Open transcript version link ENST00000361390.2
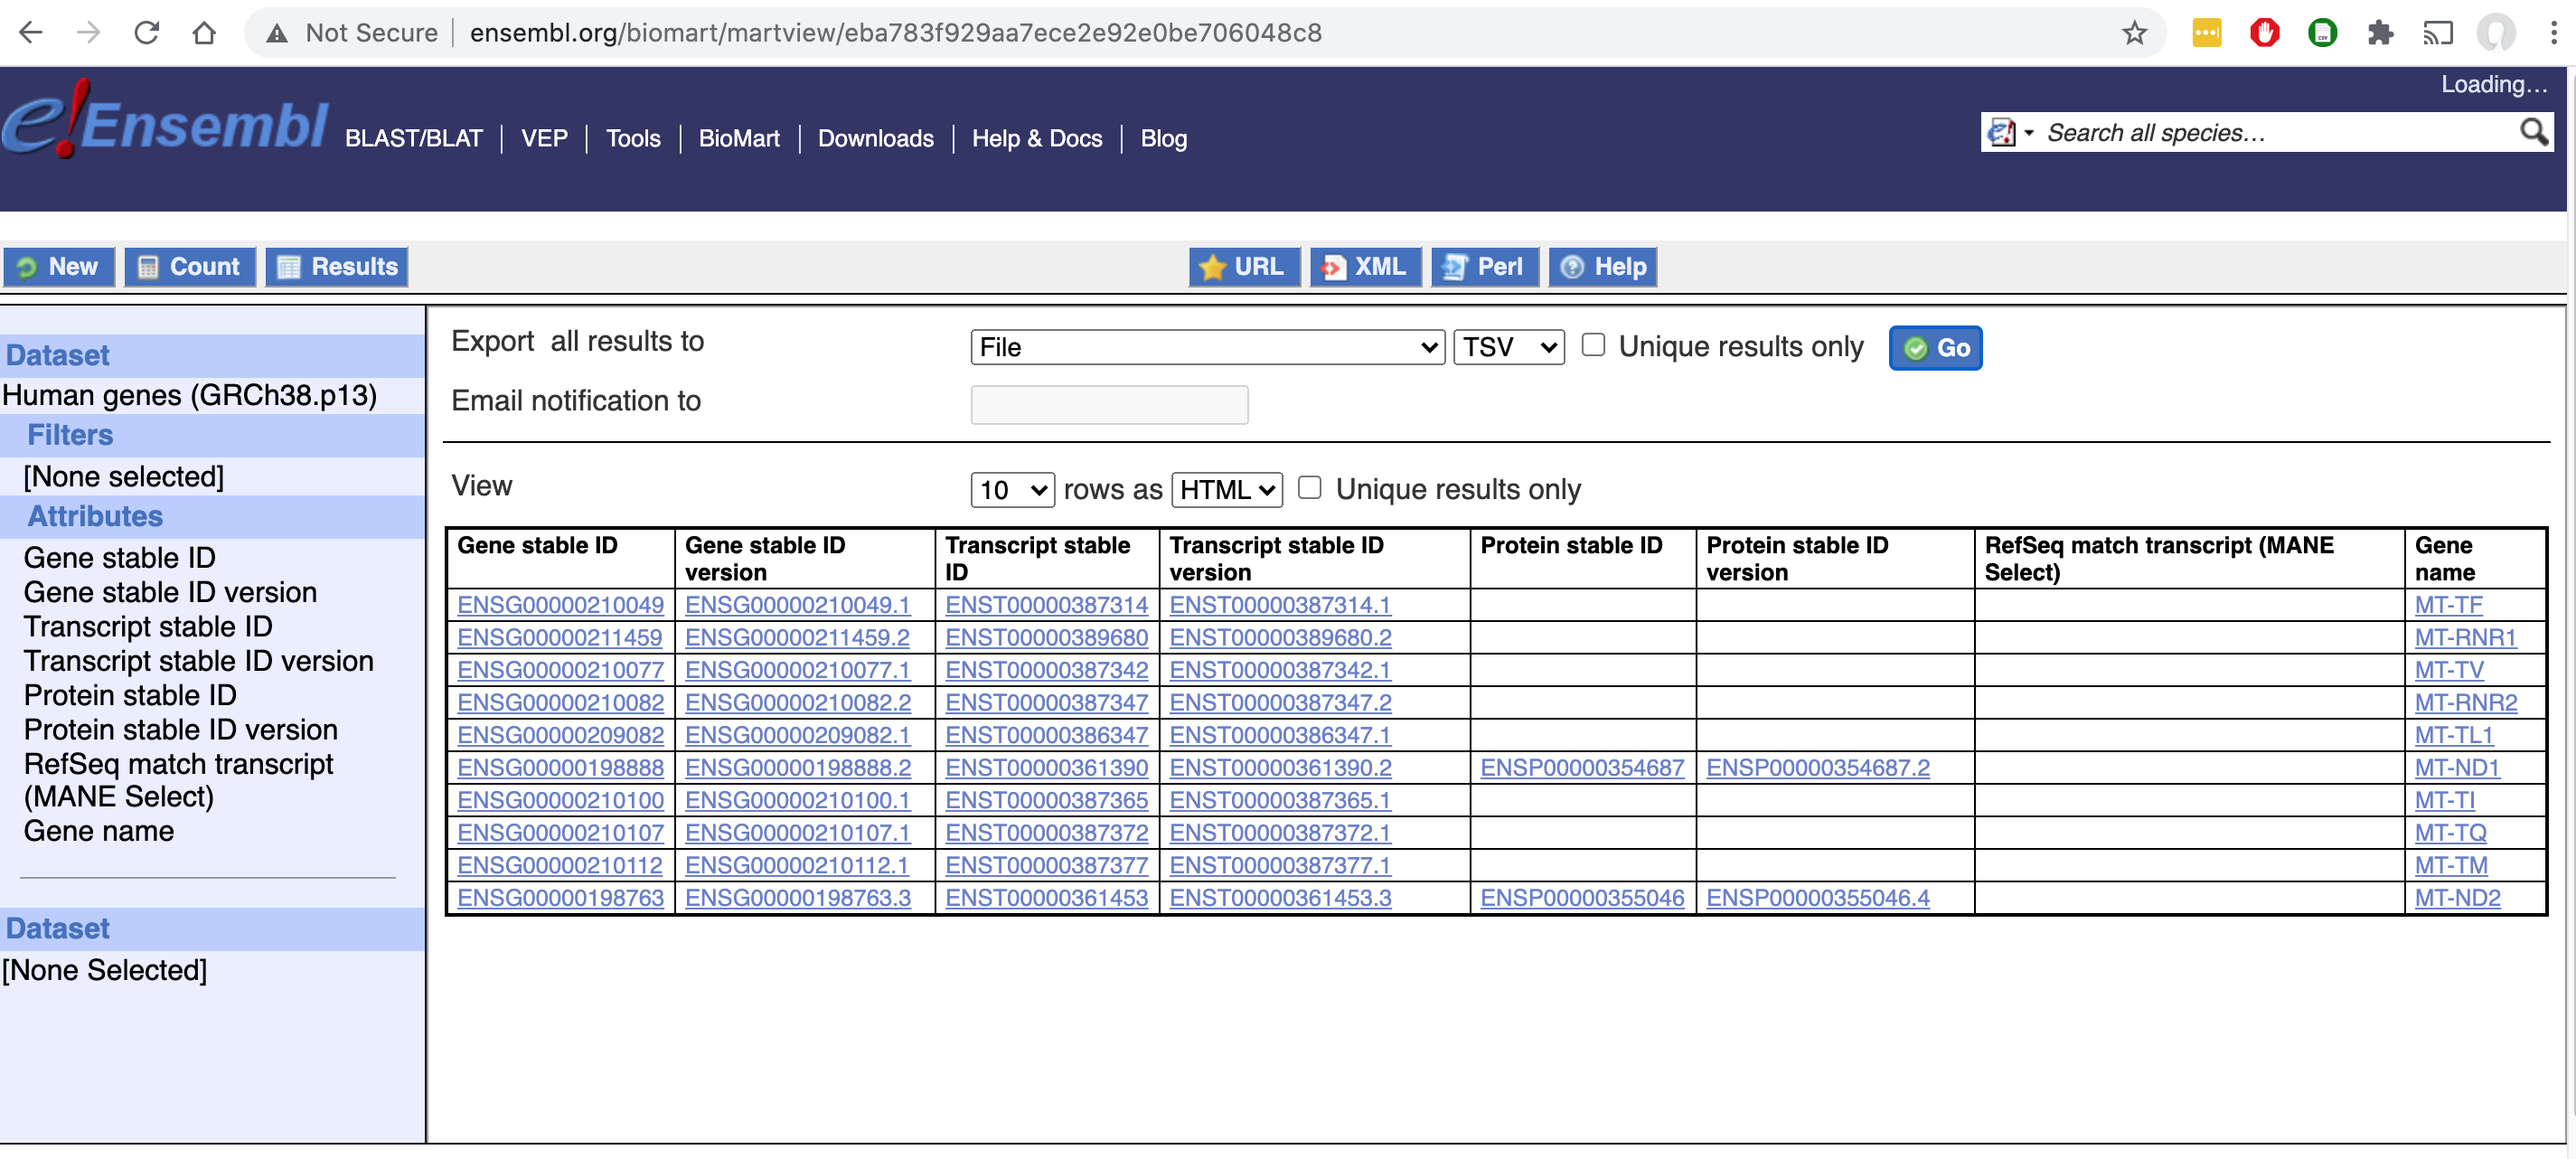The width and height of the screenshot is (2576, 1159). (x=1280, y=767)
